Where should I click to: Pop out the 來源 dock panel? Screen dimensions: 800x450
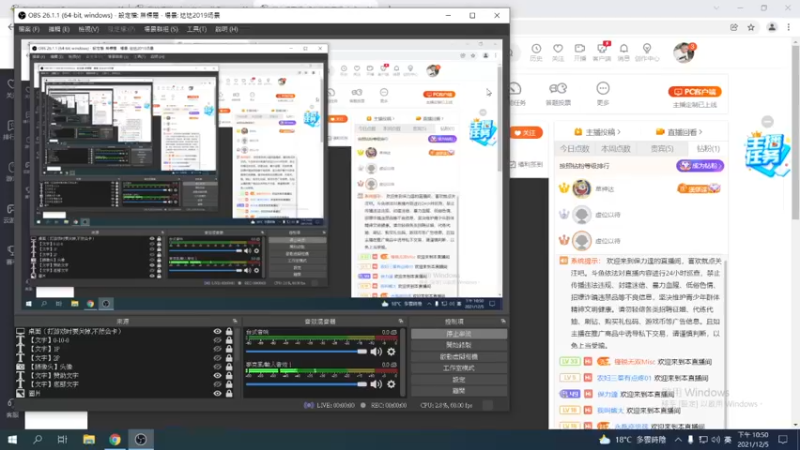[x=235, y=321]
